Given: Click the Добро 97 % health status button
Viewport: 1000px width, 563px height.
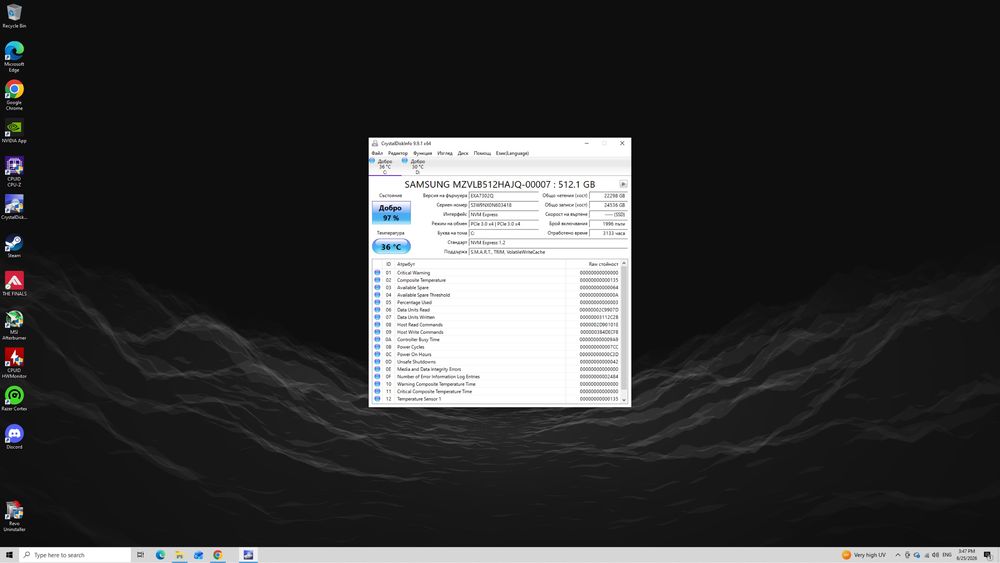Looking at the screenshot, I should coord(391,213).
